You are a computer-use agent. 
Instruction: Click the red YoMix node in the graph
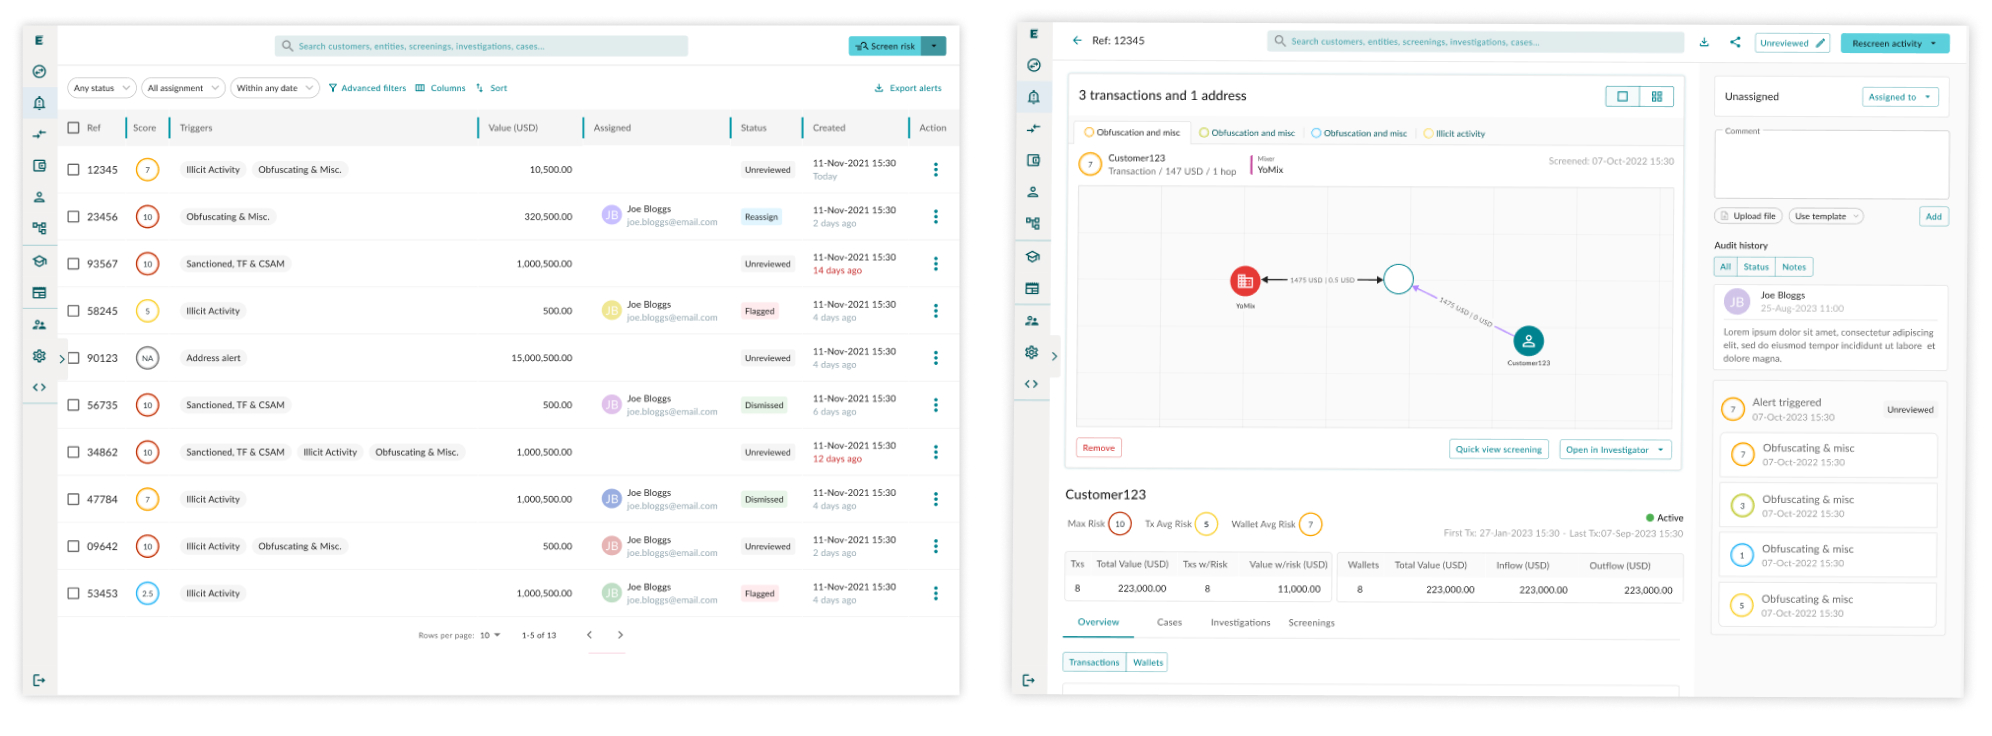pos(1244,281)
